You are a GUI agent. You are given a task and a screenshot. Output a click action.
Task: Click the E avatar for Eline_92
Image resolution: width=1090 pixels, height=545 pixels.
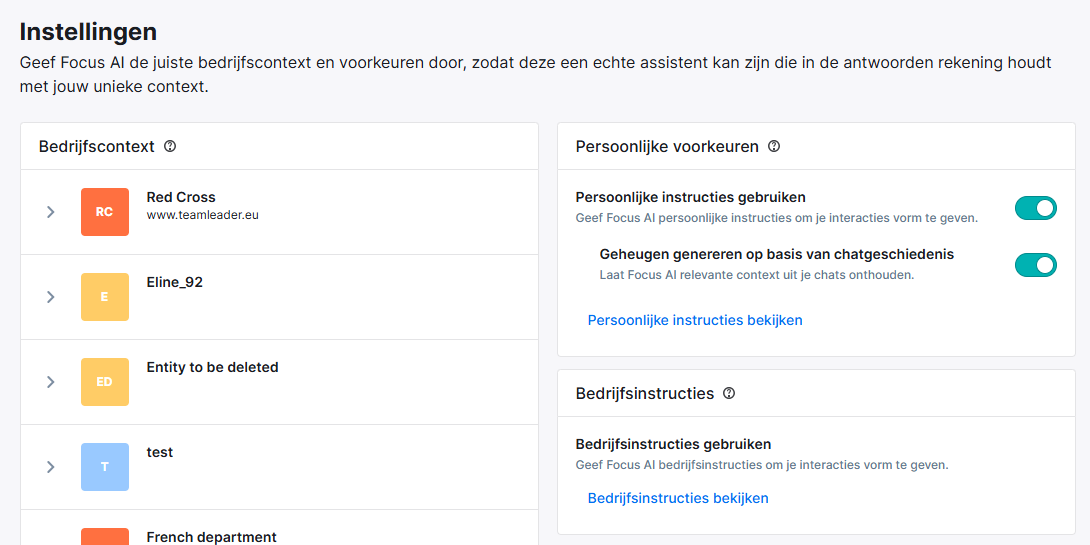point(105,297)
